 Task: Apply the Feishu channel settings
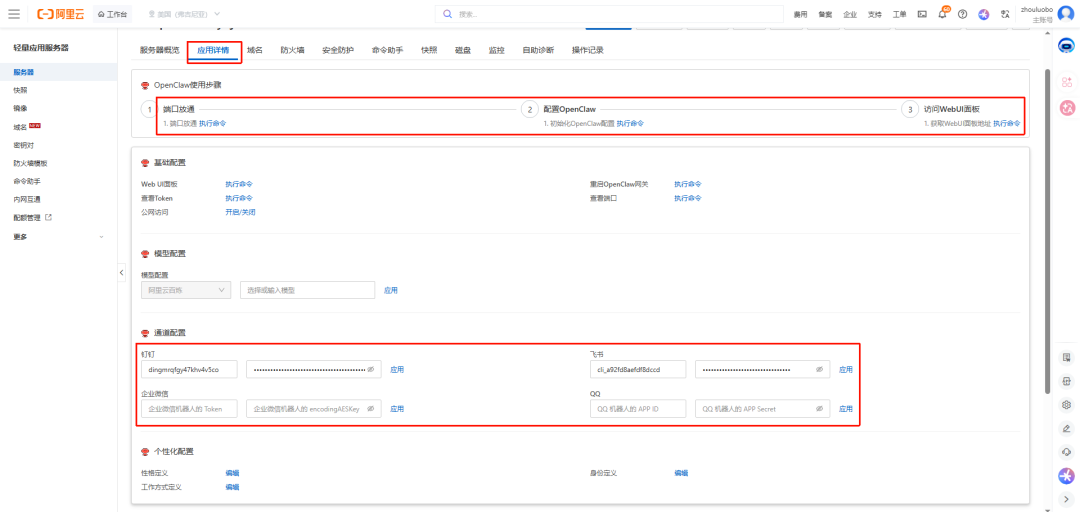tap(846, 369)
